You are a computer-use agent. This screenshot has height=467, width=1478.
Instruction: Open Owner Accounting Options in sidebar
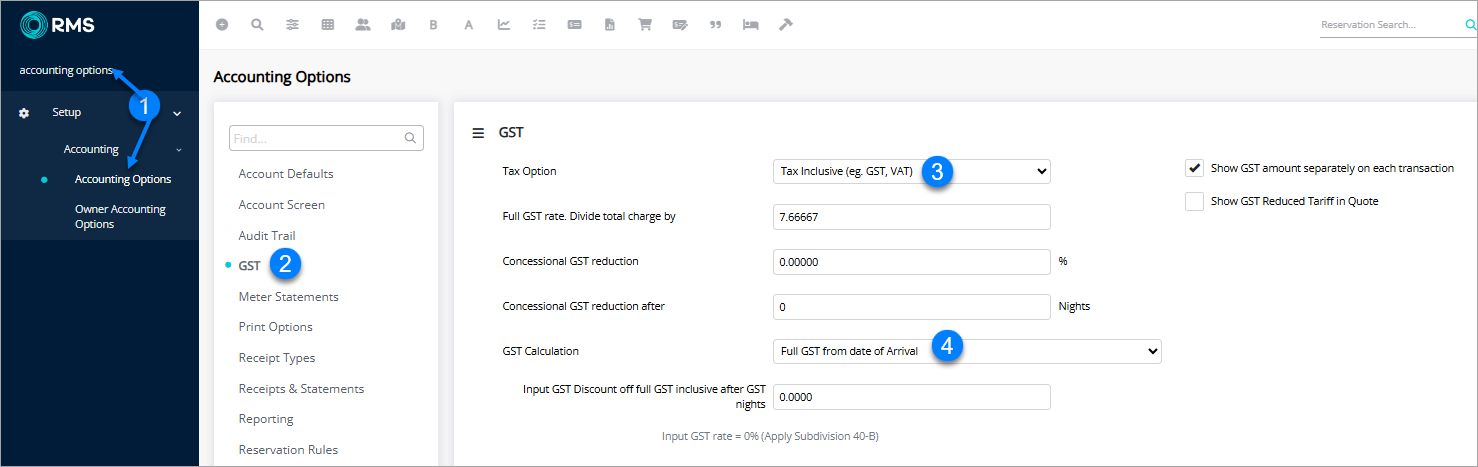point(120,217)
